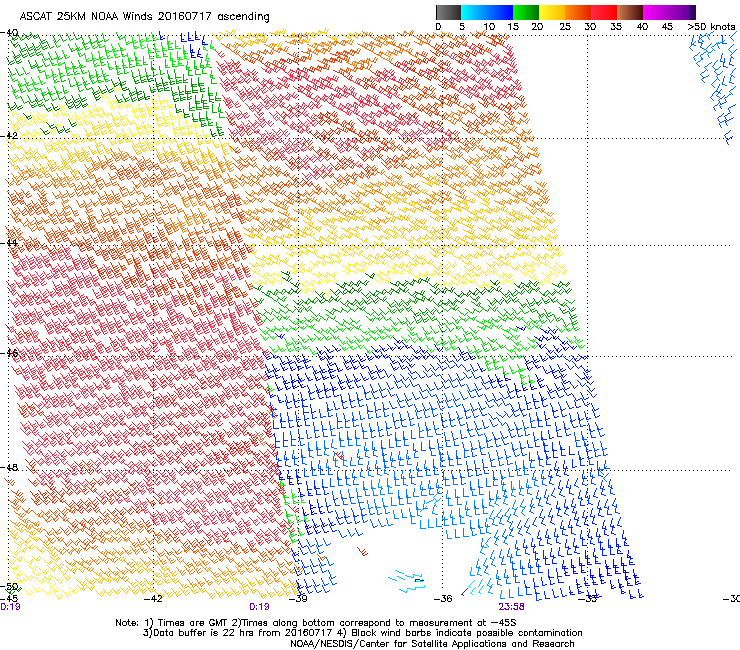Click the magenta-purple 40–50 knots color segment

(669, 12)
